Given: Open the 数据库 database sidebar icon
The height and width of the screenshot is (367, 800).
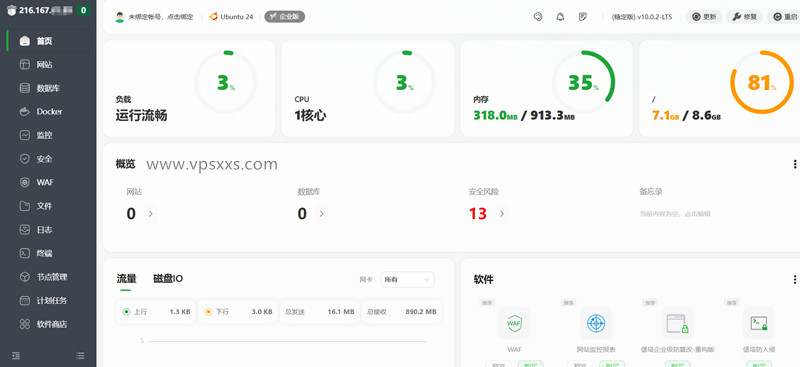Looking at the screenshot, I should tap(24, 88).
